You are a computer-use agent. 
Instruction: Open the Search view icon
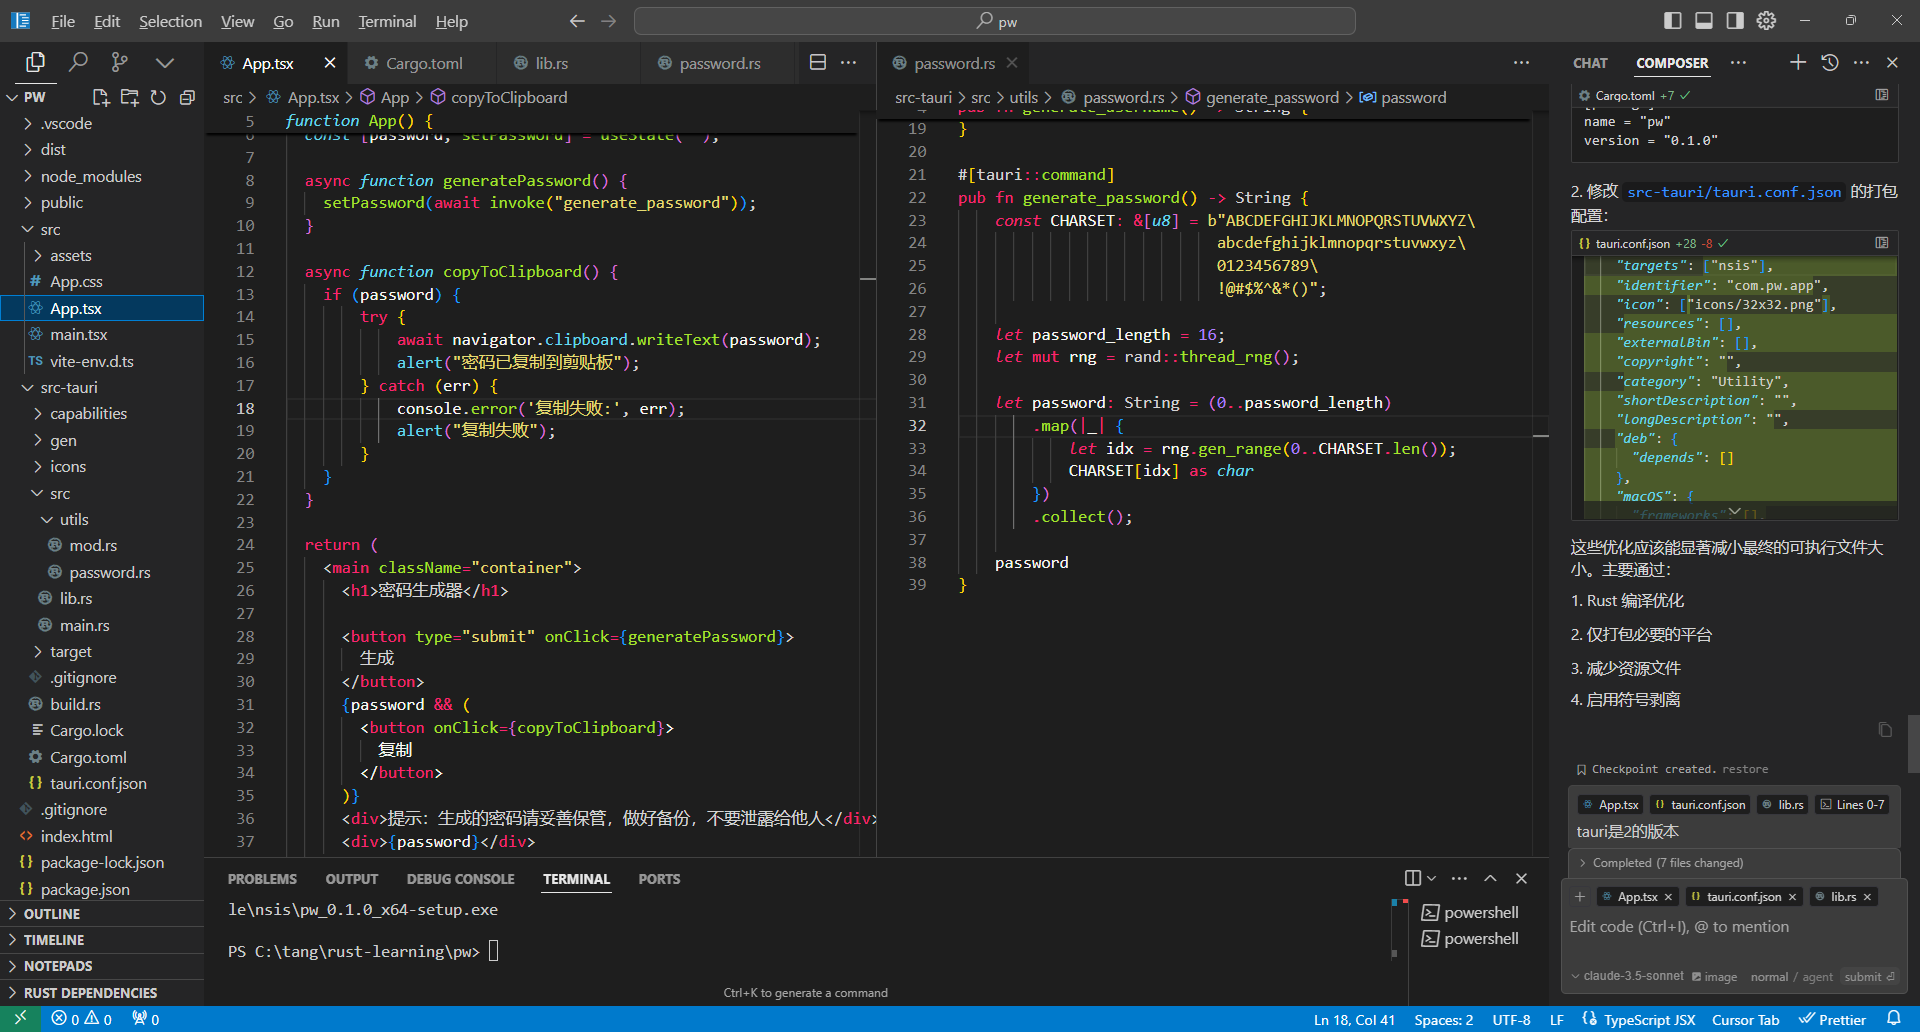pos(78,62)
